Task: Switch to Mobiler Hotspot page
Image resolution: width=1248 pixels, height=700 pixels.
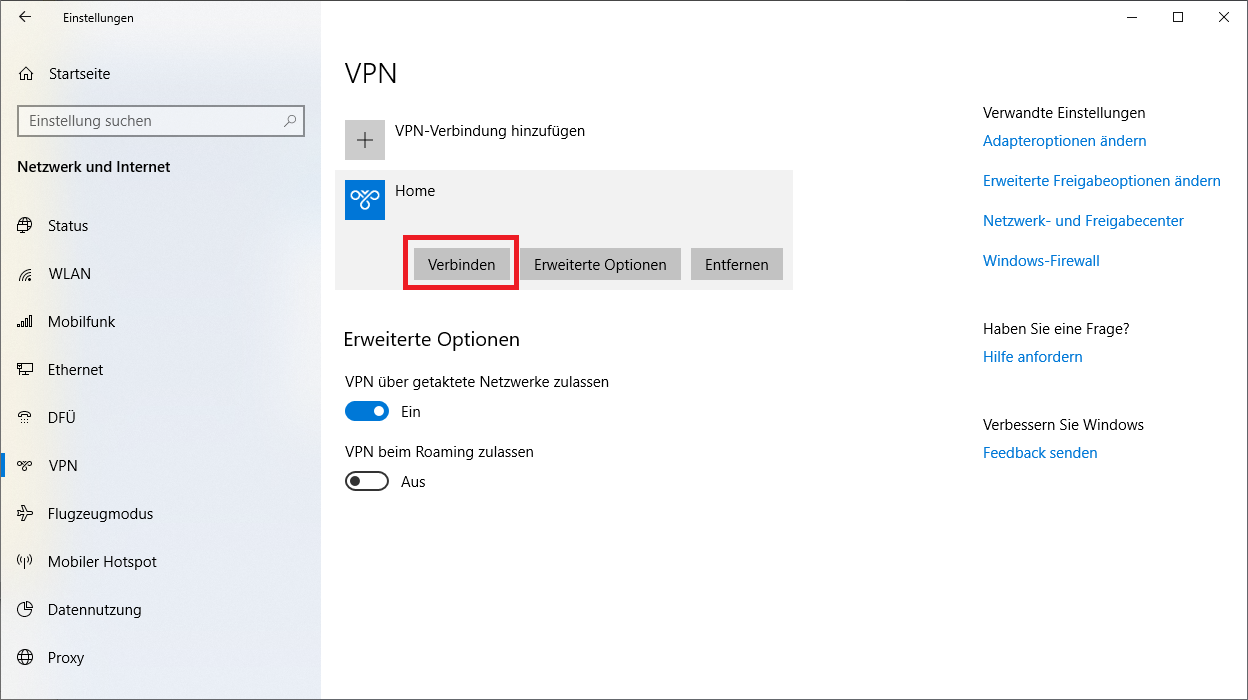Action: coord(102,562)
